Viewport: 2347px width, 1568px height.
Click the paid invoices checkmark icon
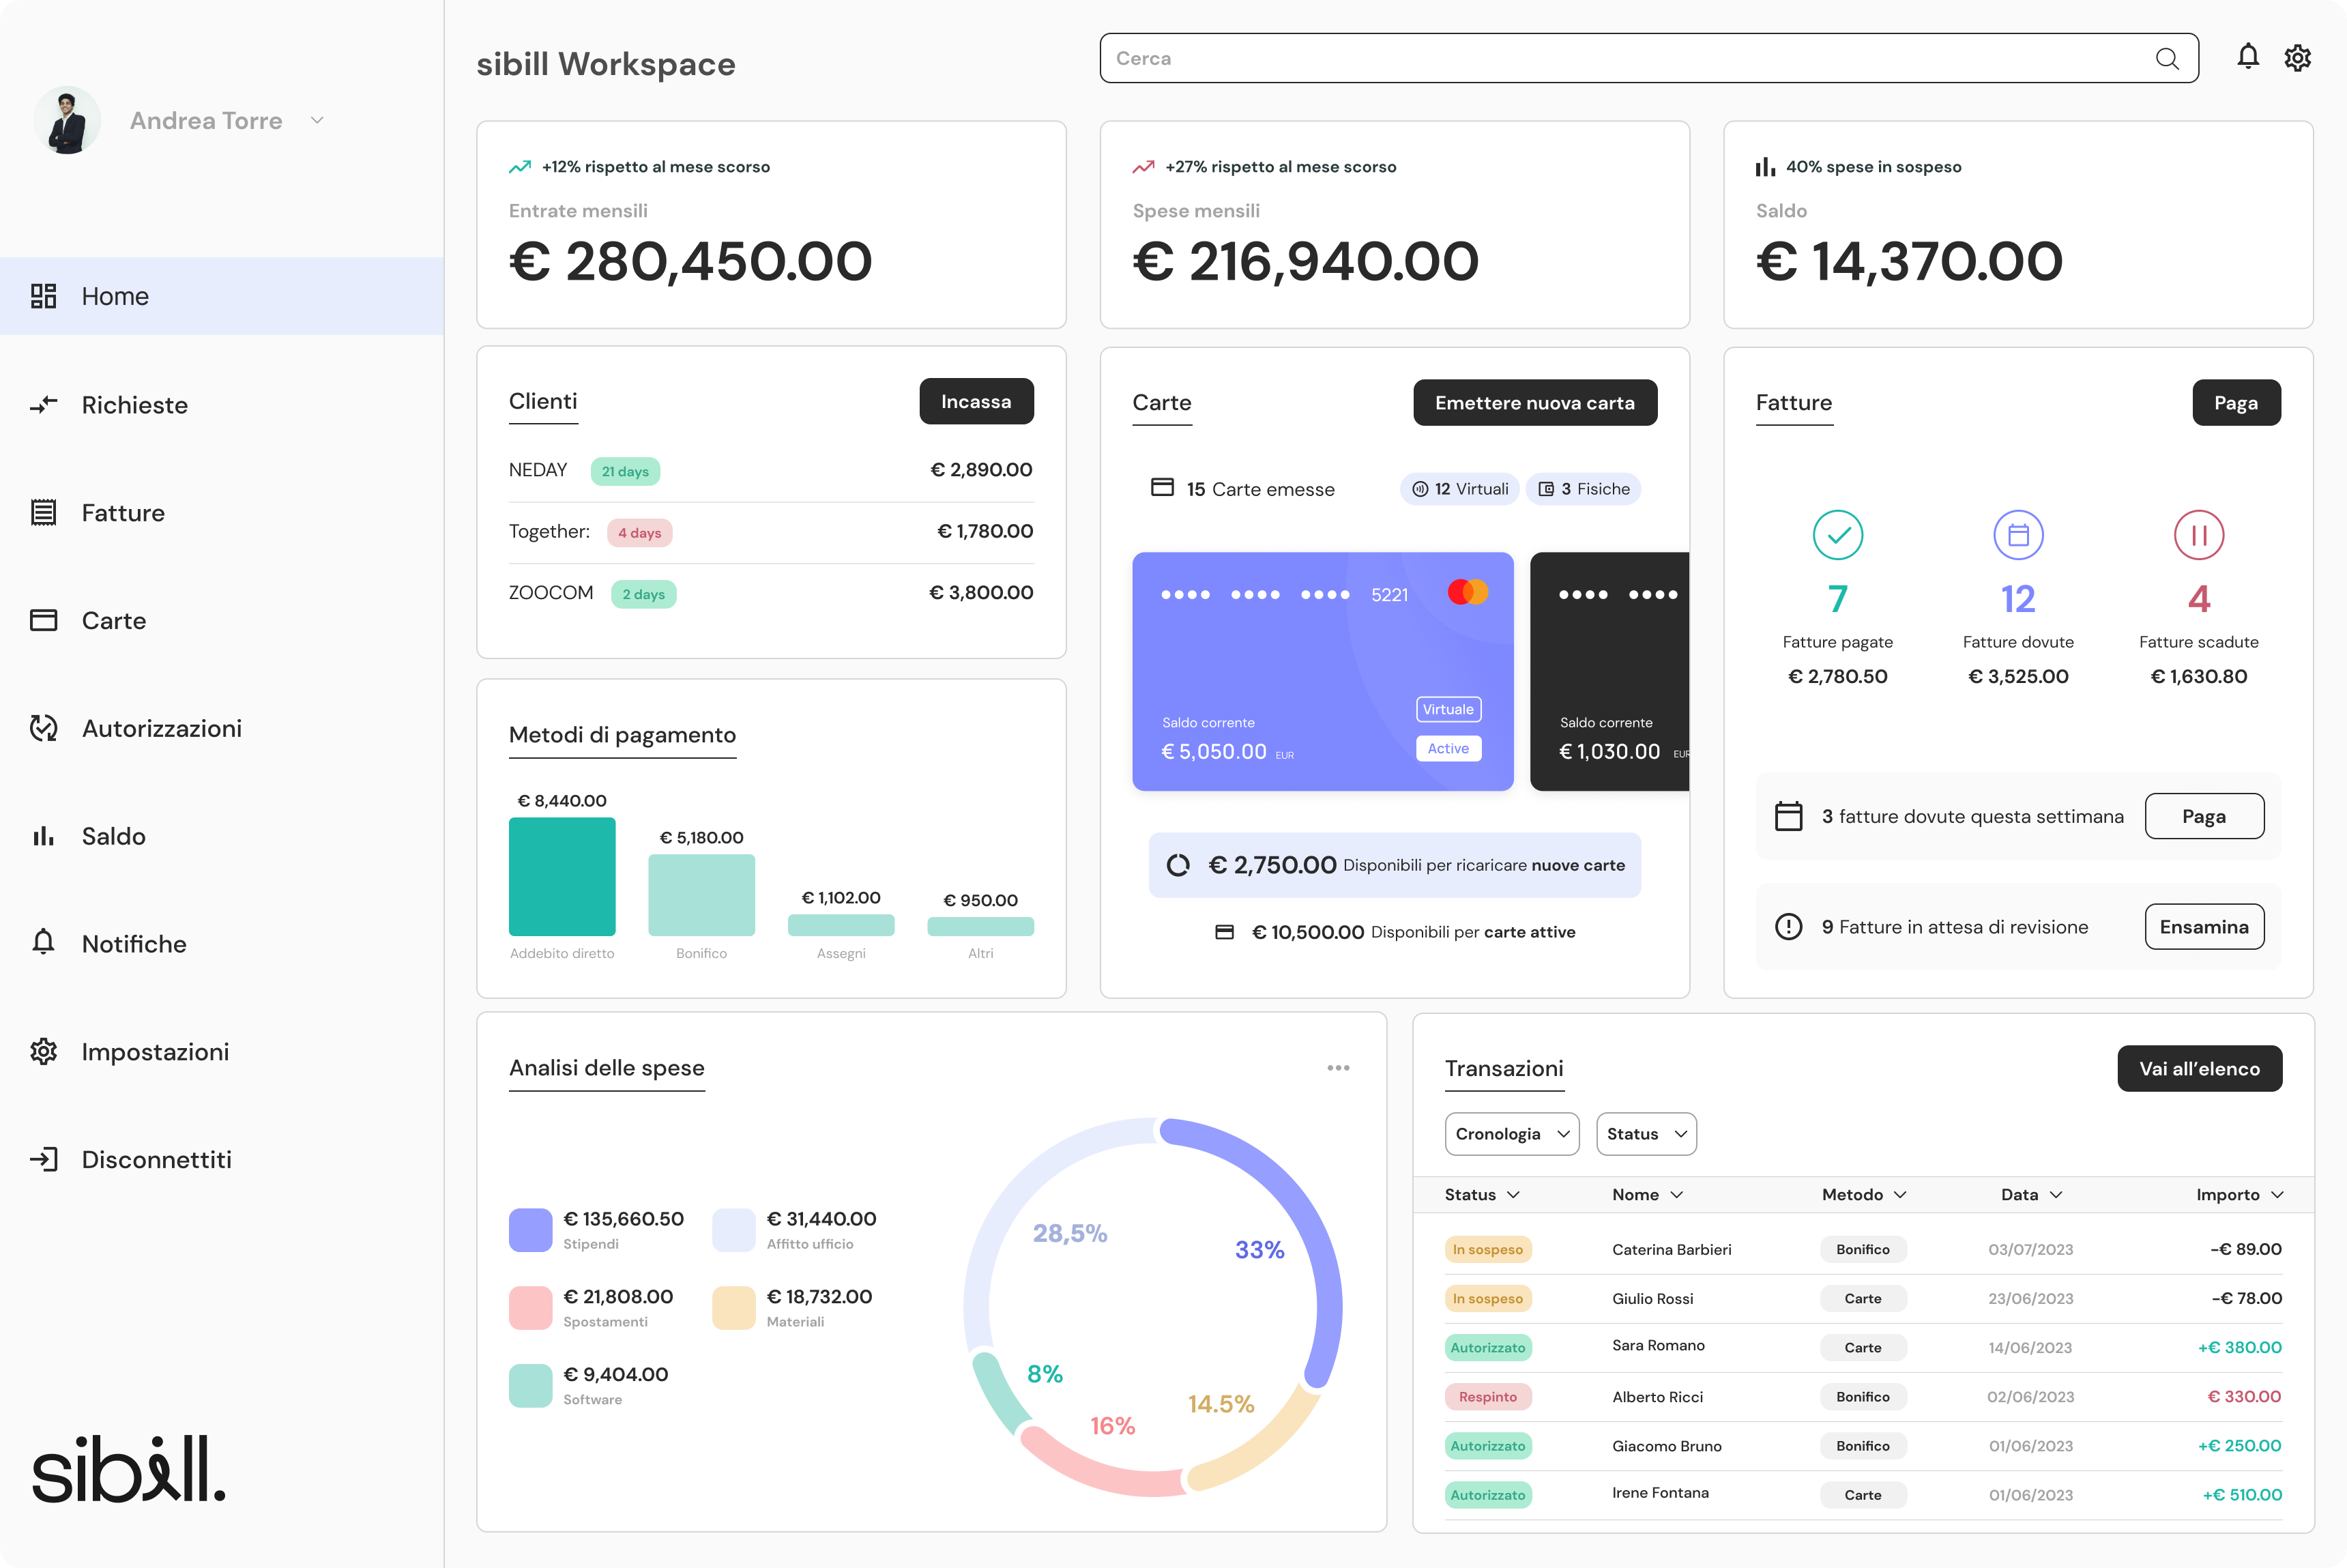(x=1837, y=535)
